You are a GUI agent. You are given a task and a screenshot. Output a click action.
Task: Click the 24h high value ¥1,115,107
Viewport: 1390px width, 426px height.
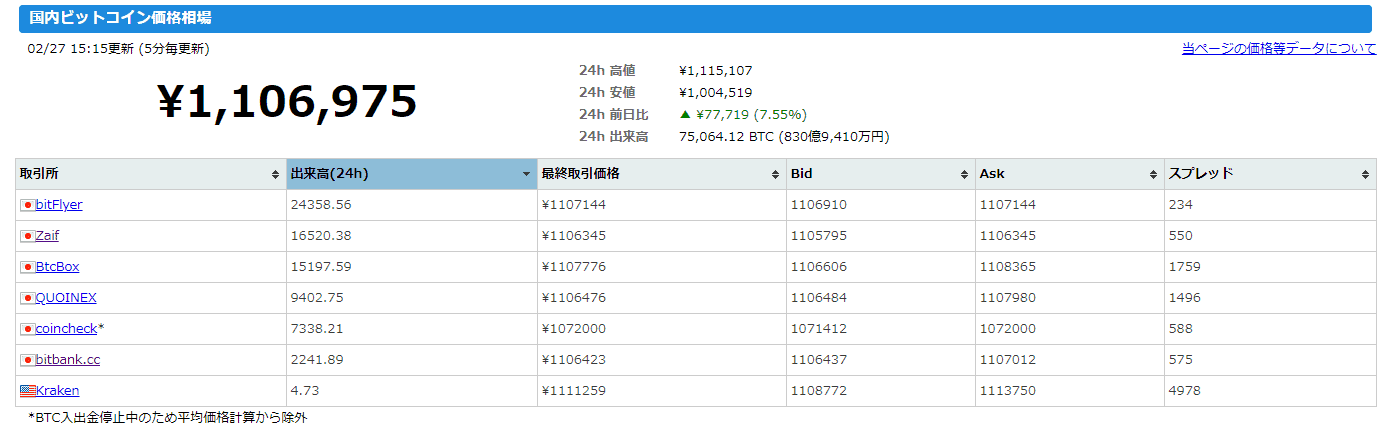click(716, 71)
